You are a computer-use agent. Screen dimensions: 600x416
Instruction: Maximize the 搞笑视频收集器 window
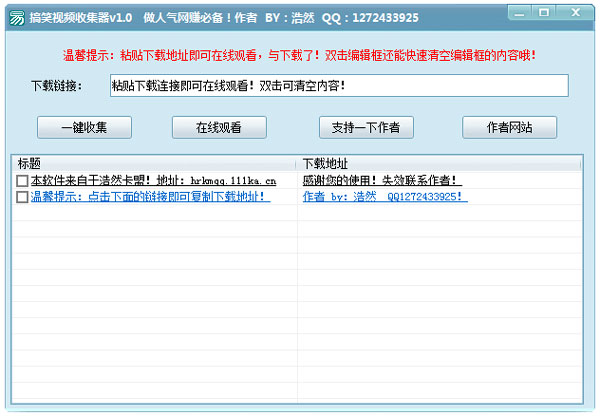(544, 15)
